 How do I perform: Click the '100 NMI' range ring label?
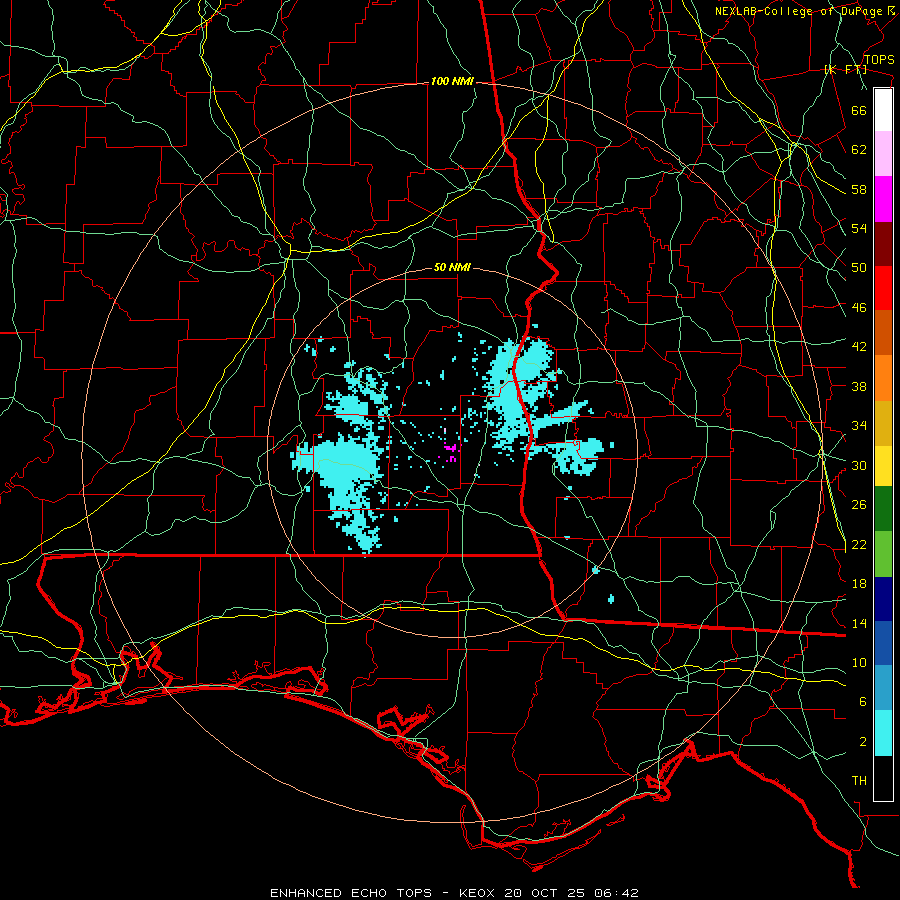click(452, 82)
